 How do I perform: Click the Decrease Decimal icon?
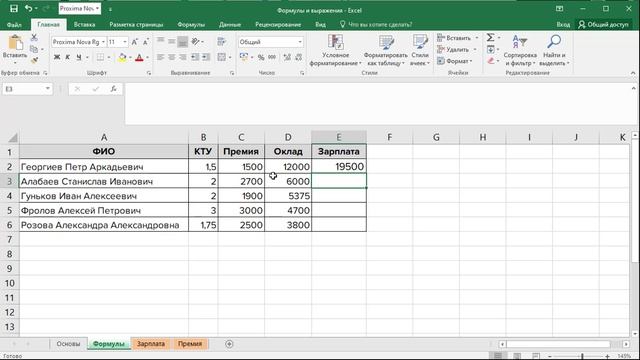pos(299,58)
